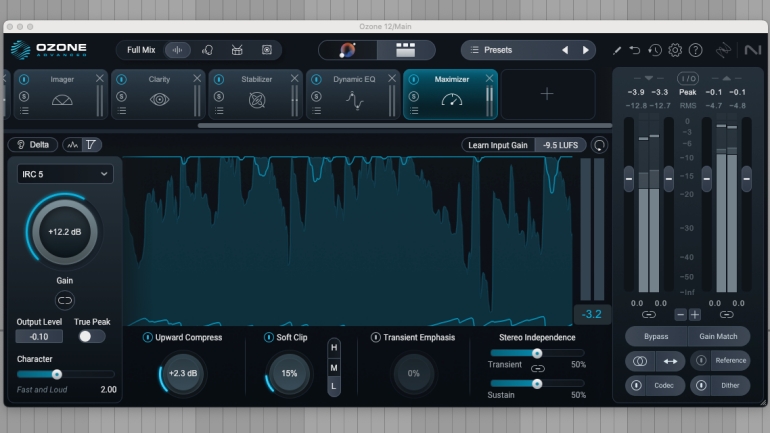This screenshot has height=433, width=770.
Task: Click the Gain Match button
Action: [x=718, y=336]
